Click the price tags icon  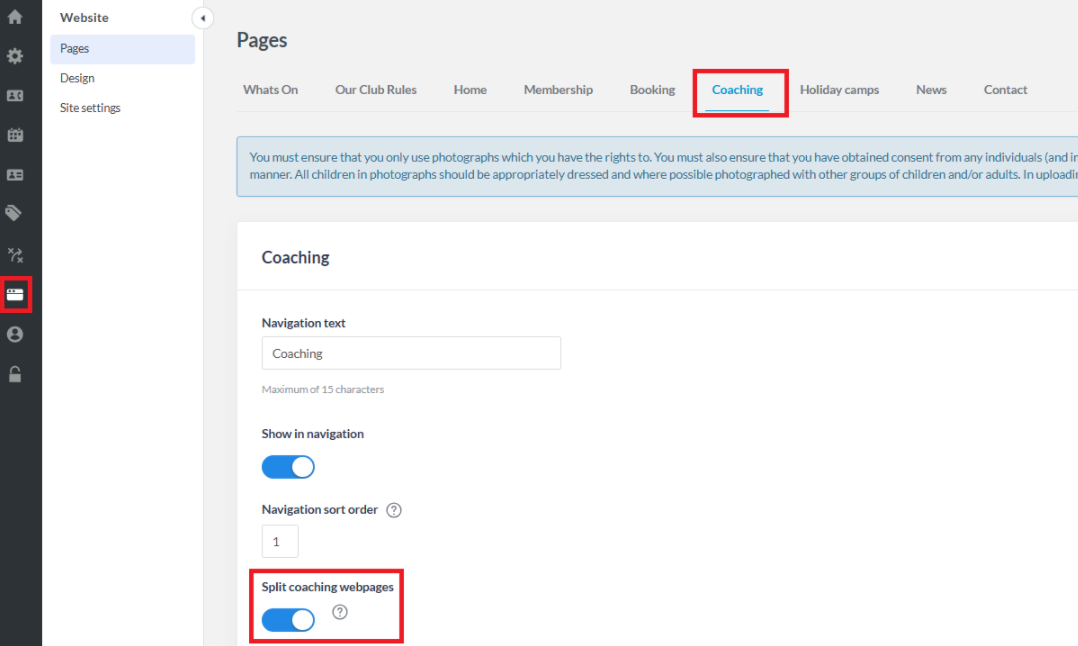15,213
